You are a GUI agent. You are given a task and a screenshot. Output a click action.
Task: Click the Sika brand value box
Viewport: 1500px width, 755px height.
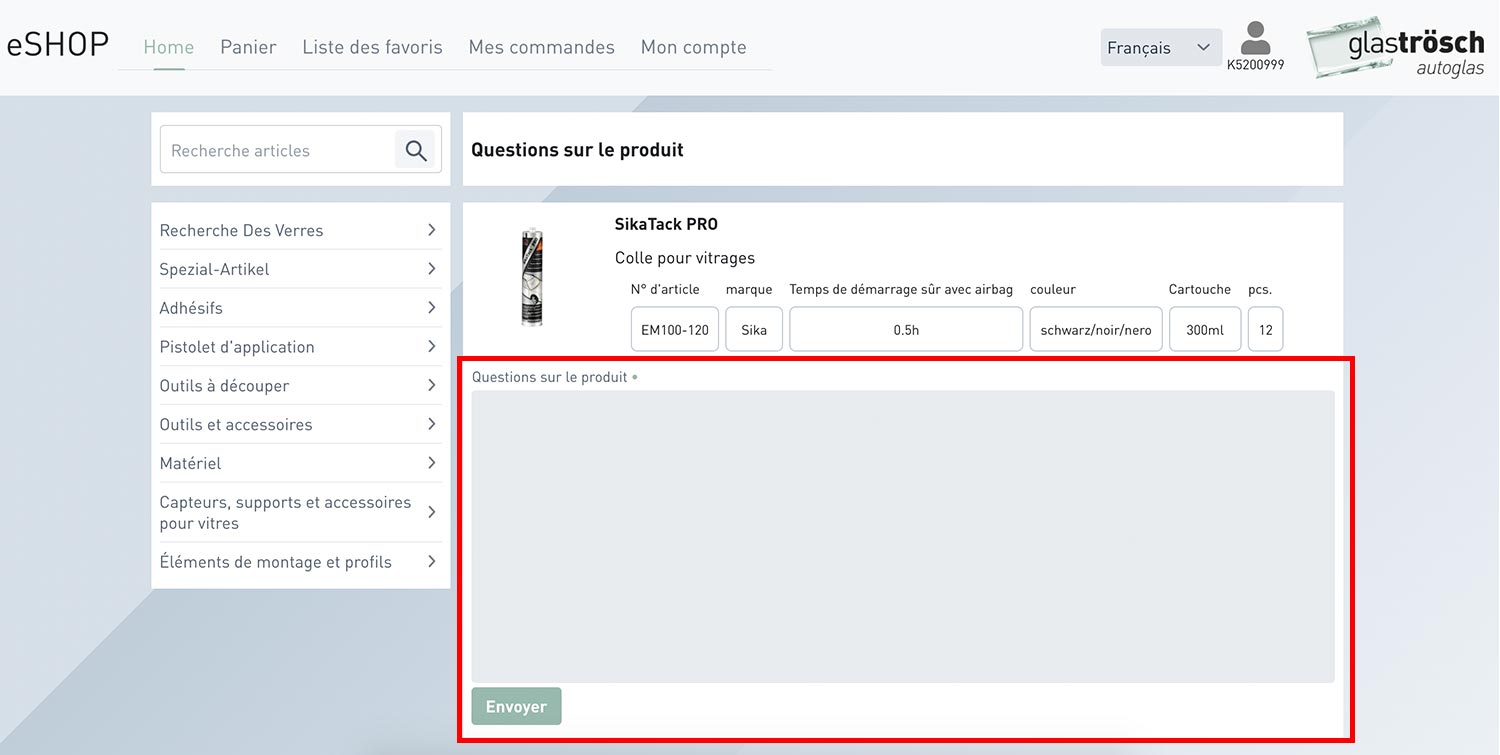point(754,329)
